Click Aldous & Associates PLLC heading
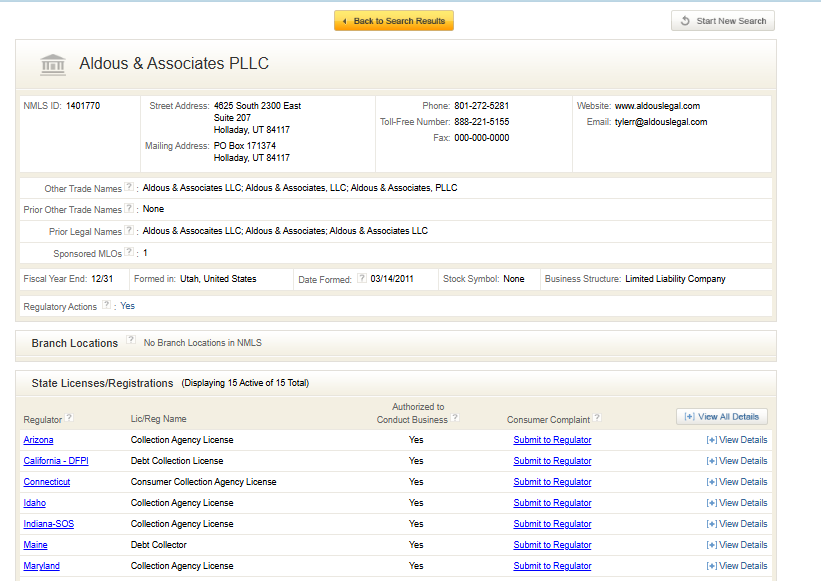Image resolution: width=821 pixels, height=581 pixels. click(x=174, y=63)
